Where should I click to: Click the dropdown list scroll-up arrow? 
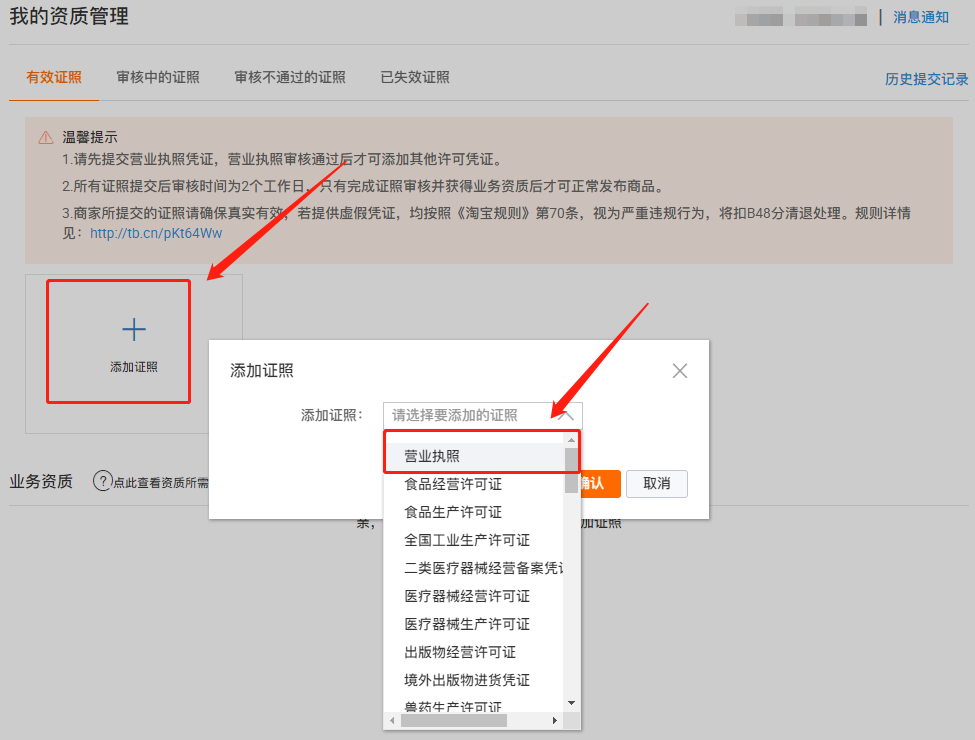(x=572, y=439)
